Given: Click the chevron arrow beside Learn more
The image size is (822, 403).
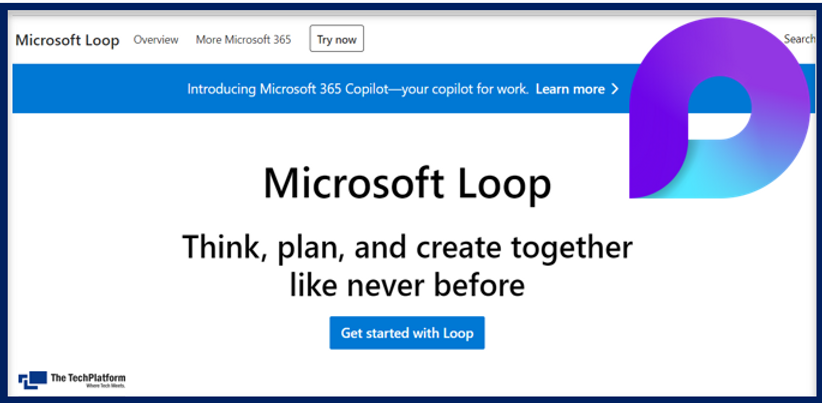Looking at the screenshot, I should [615, 89].
